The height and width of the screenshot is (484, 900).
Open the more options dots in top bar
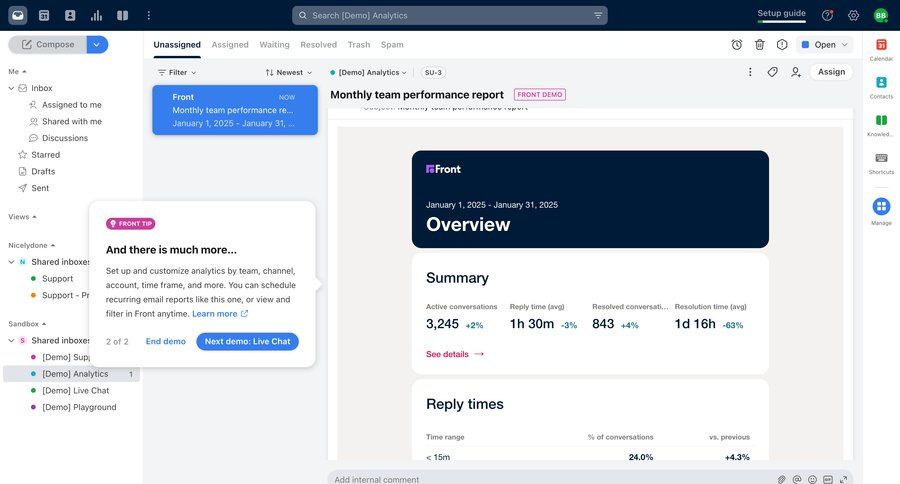point(149,16)
